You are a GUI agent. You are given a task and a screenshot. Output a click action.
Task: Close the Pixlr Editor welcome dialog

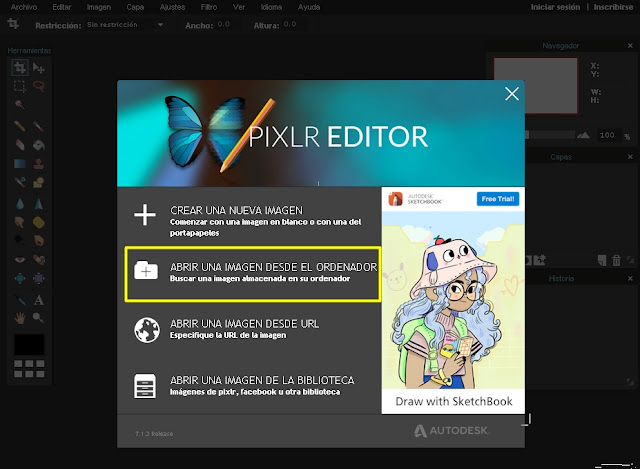512,94
